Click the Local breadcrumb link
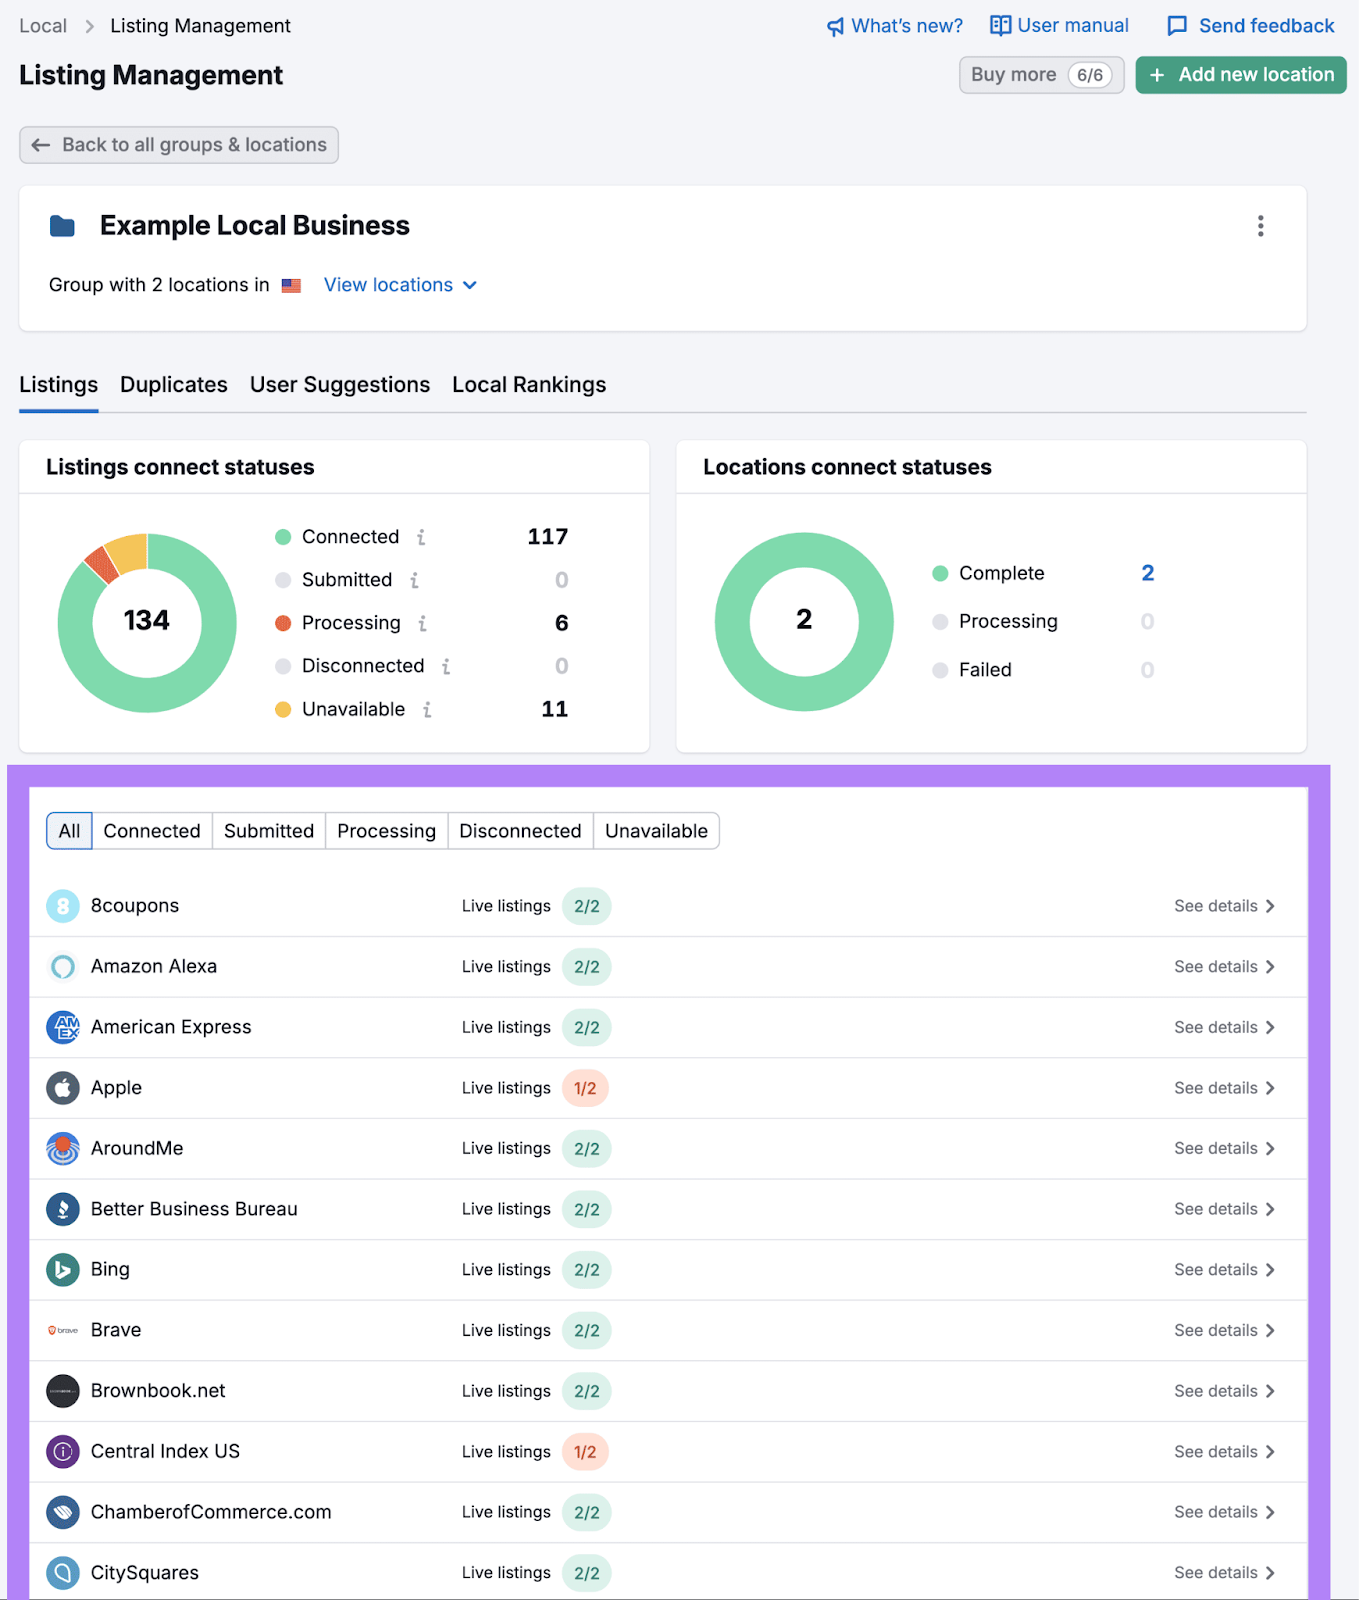1359x1600 pixels. click(x=43, y=26)
